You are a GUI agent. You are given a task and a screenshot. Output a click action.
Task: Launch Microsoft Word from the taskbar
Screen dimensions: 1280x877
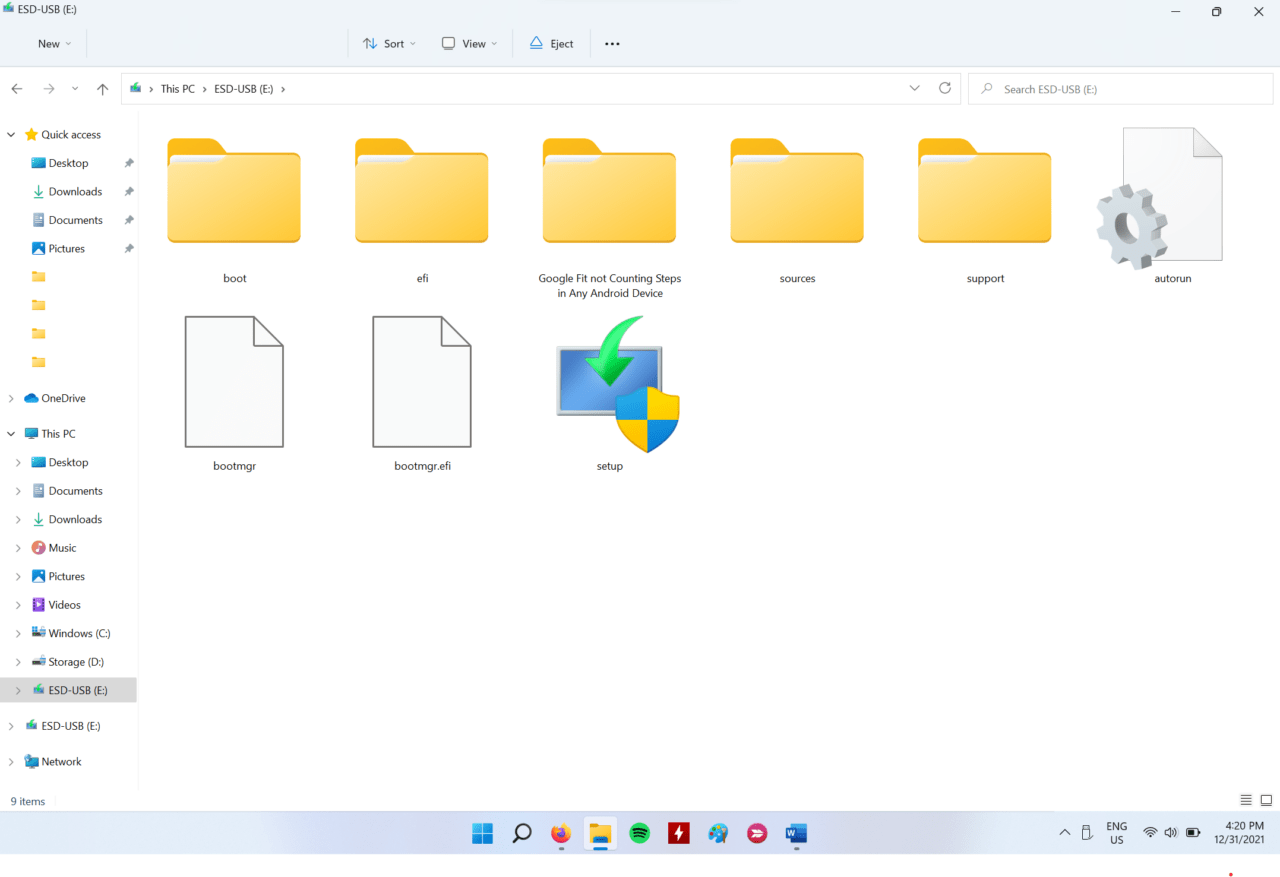click(796, 833)
